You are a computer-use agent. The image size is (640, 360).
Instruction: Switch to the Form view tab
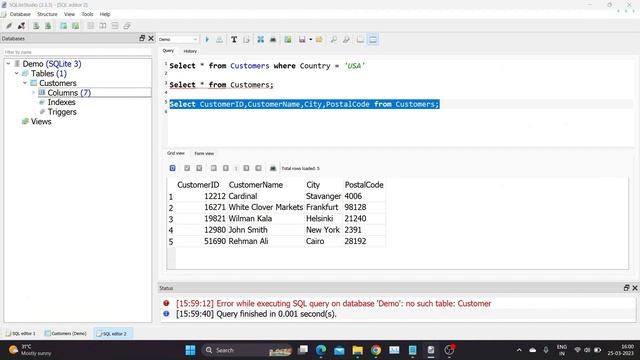[x=204, y=153]
